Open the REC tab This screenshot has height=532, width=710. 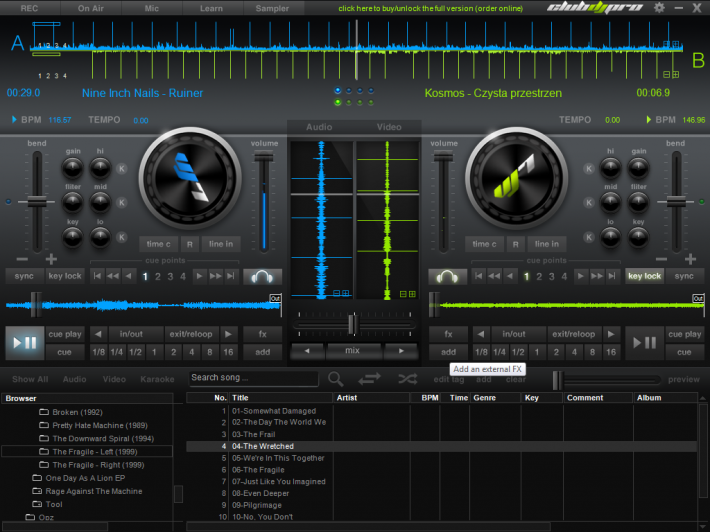[x=29, y=8]
